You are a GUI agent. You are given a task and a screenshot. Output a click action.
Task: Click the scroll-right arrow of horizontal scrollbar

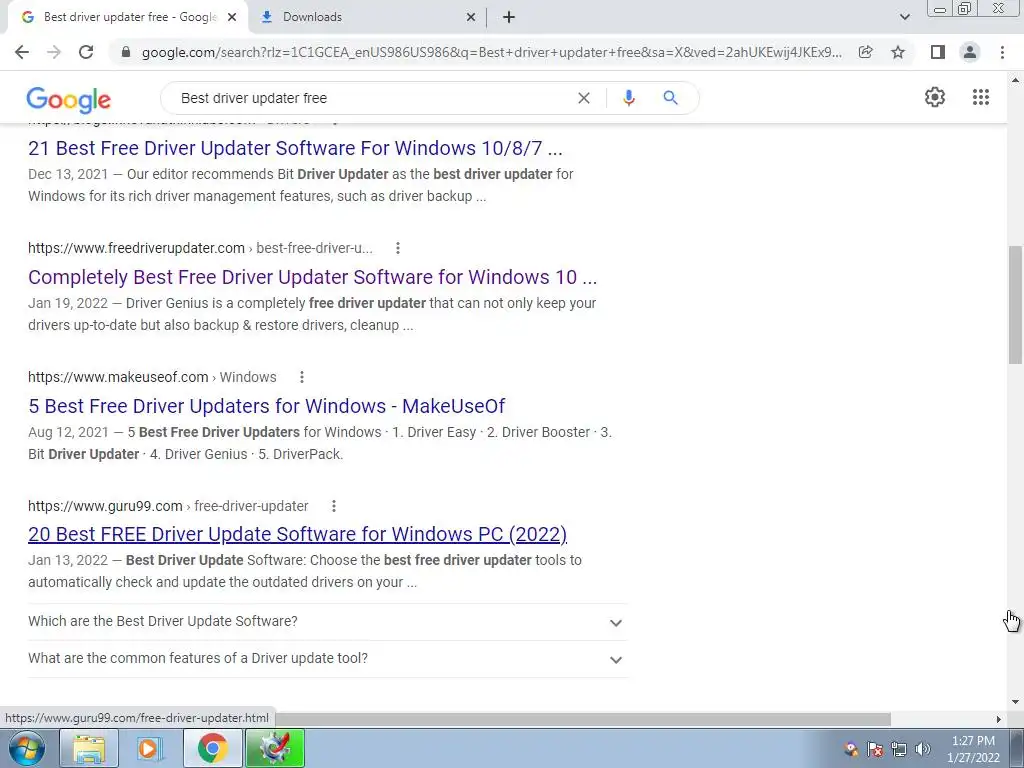(998, 719)
